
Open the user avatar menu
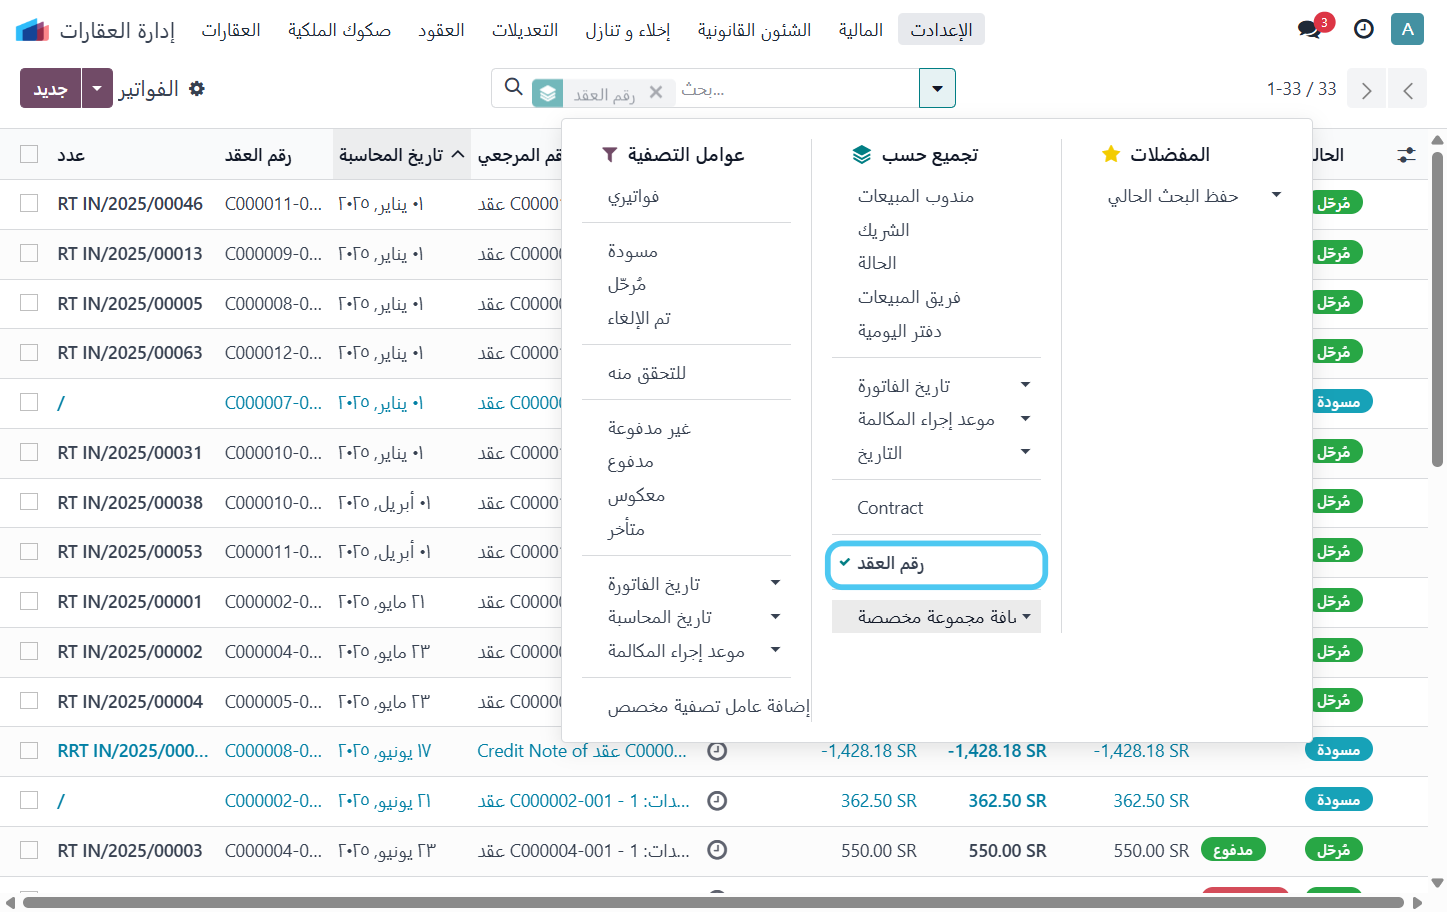point(1407,29)
